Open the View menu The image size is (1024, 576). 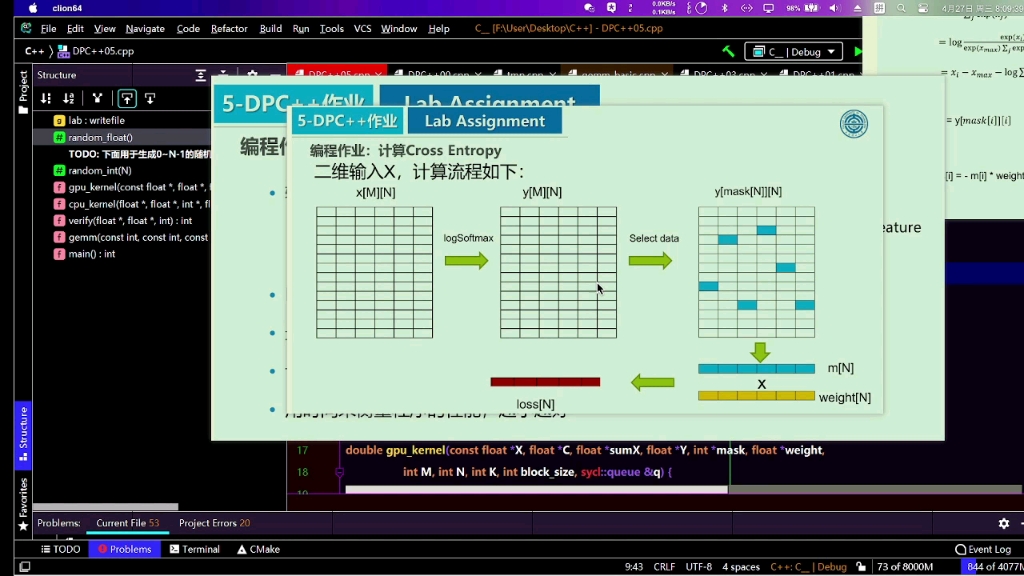104,29
